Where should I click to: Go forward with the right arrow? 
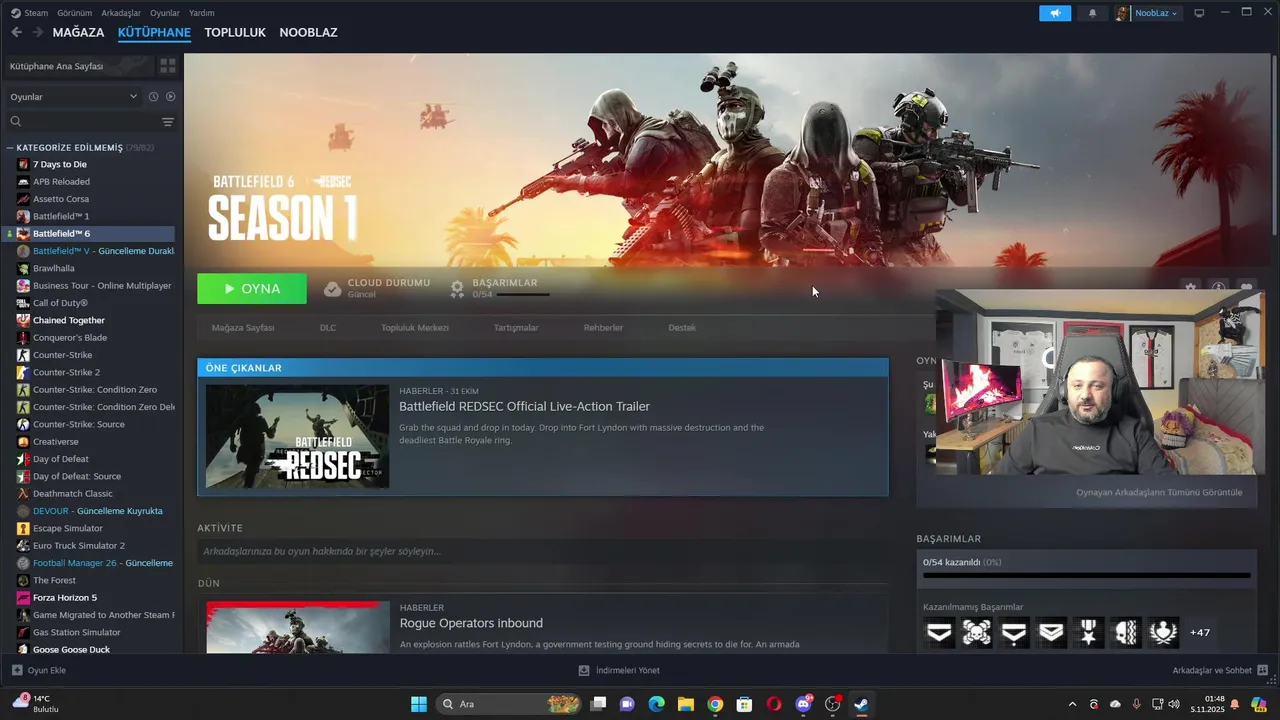37,32
